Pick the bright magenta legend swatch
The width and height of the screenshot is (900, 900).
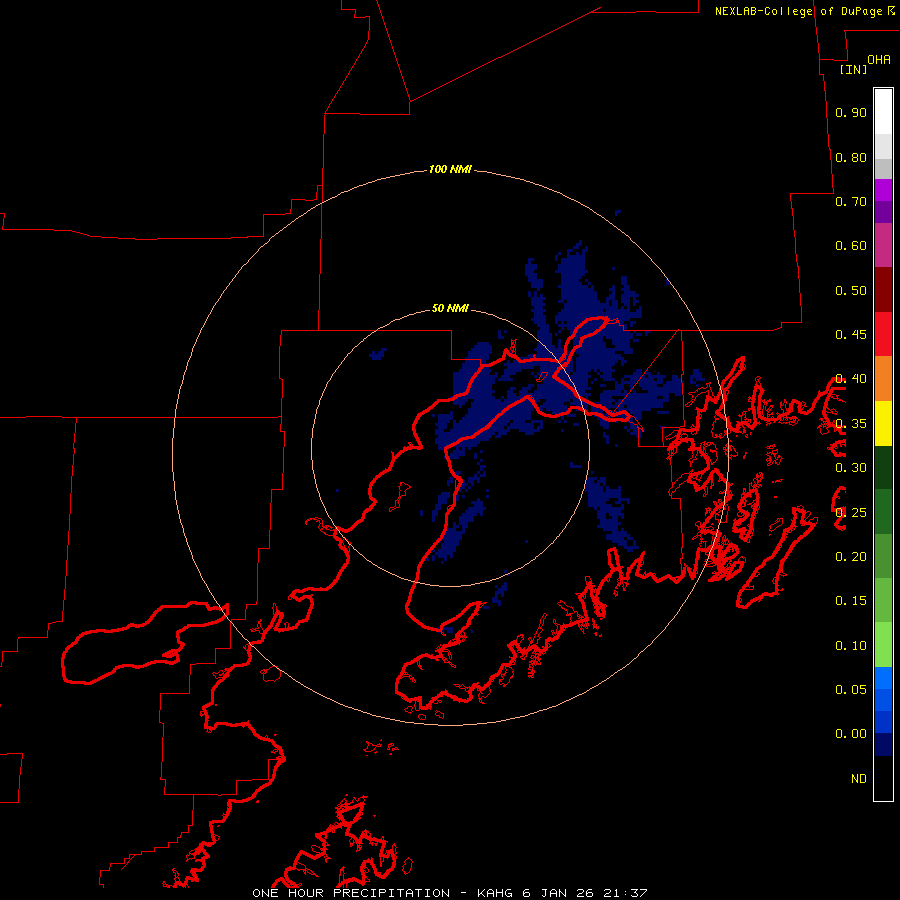pos(883,190)
